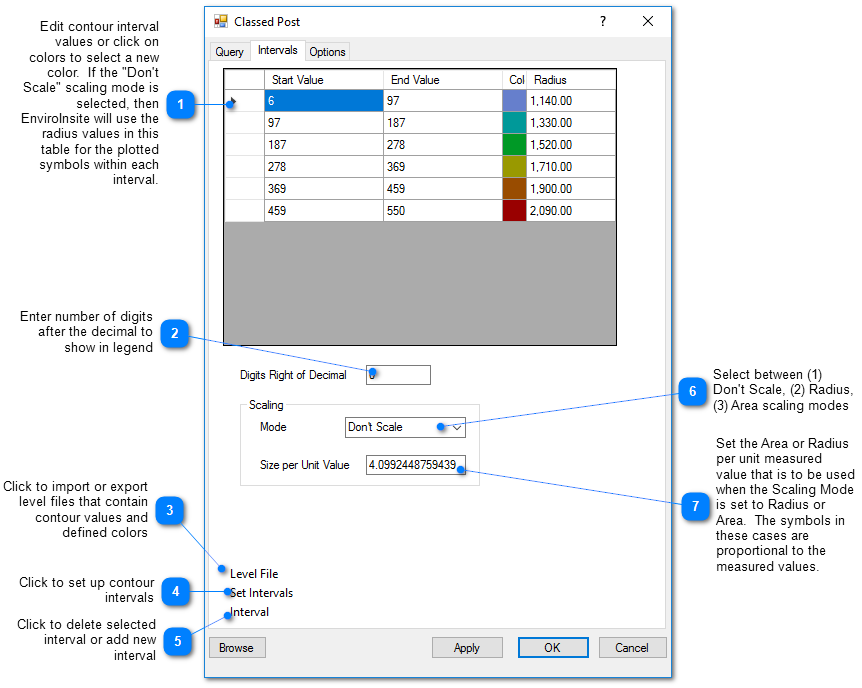Click the blue color swatch in first row

point(514,101)
